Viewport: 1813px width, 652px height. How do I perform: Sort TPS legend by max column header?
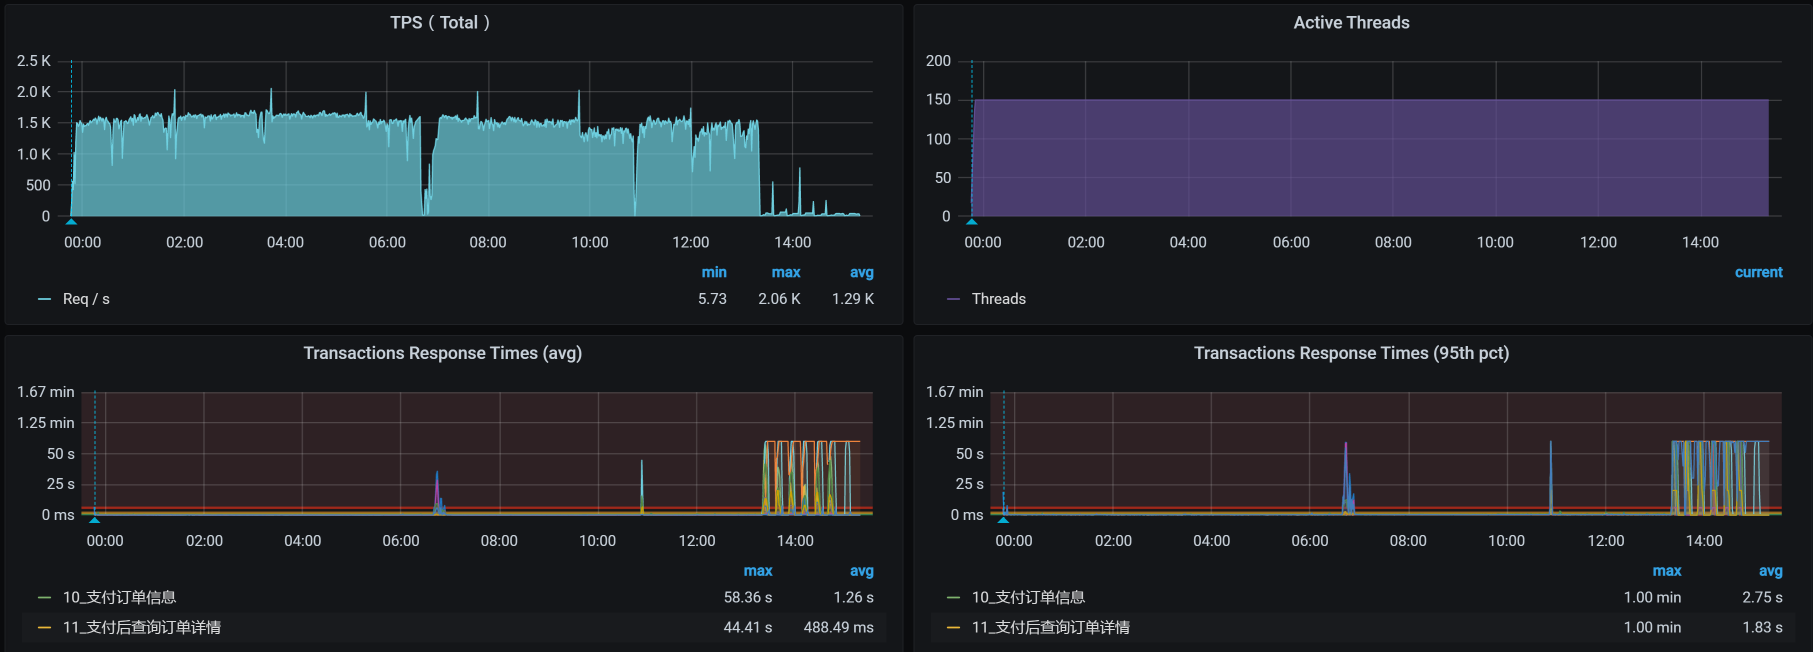click(x=785, y=272)
